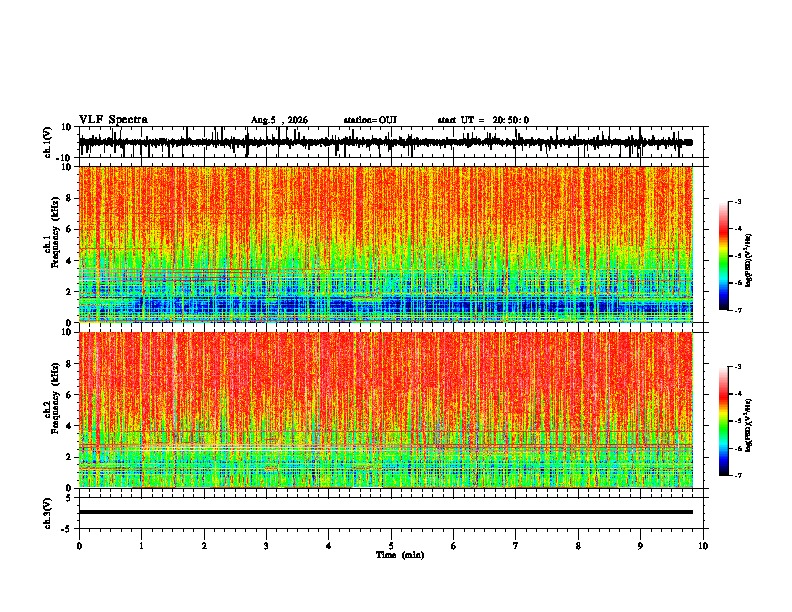Click the 'station=OUI' label
The height and width of the screenshot is (612, 792).
click(370, 120)
